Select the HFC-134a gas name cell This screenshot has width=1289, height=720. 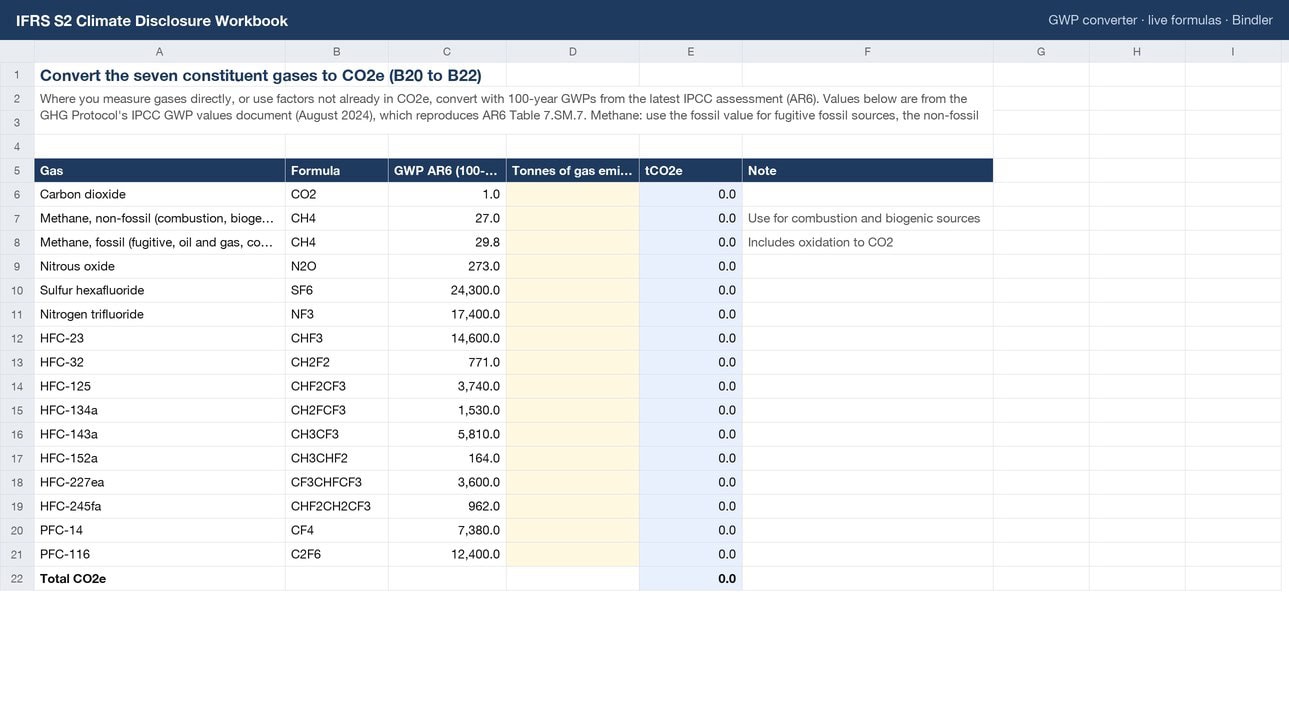coord(160,410)
